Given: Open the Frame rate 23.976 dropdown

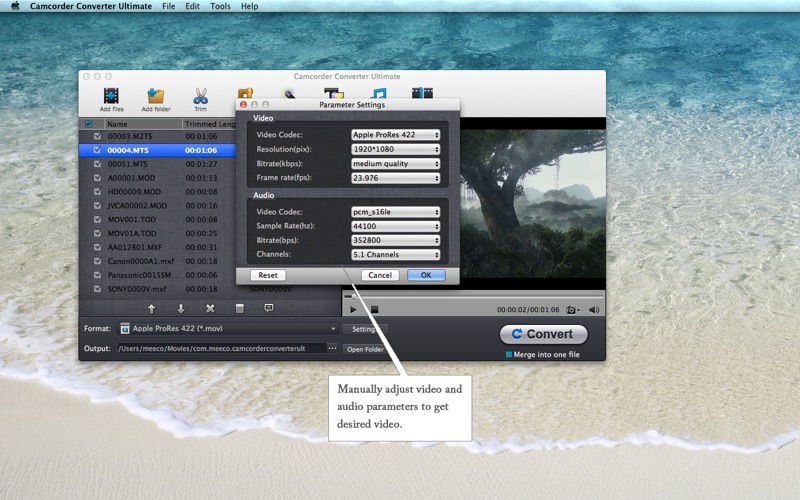Looking at the screenshot, I should 395,178.
